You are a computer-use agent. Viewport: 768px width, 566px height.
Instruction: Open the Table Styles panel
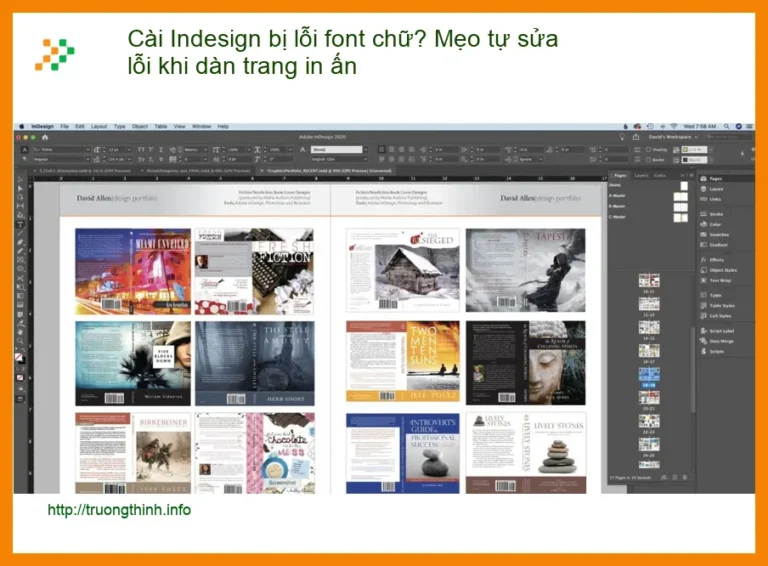(x=718, y=306)
